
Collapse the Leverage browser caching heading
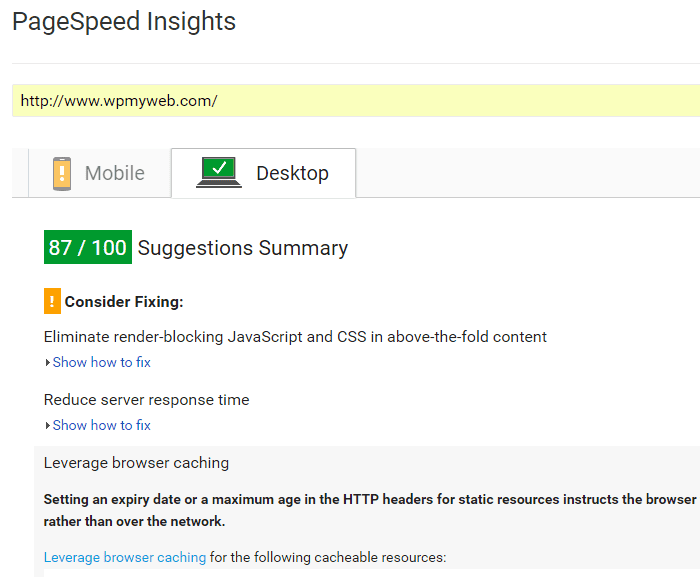tap(136, 463)
